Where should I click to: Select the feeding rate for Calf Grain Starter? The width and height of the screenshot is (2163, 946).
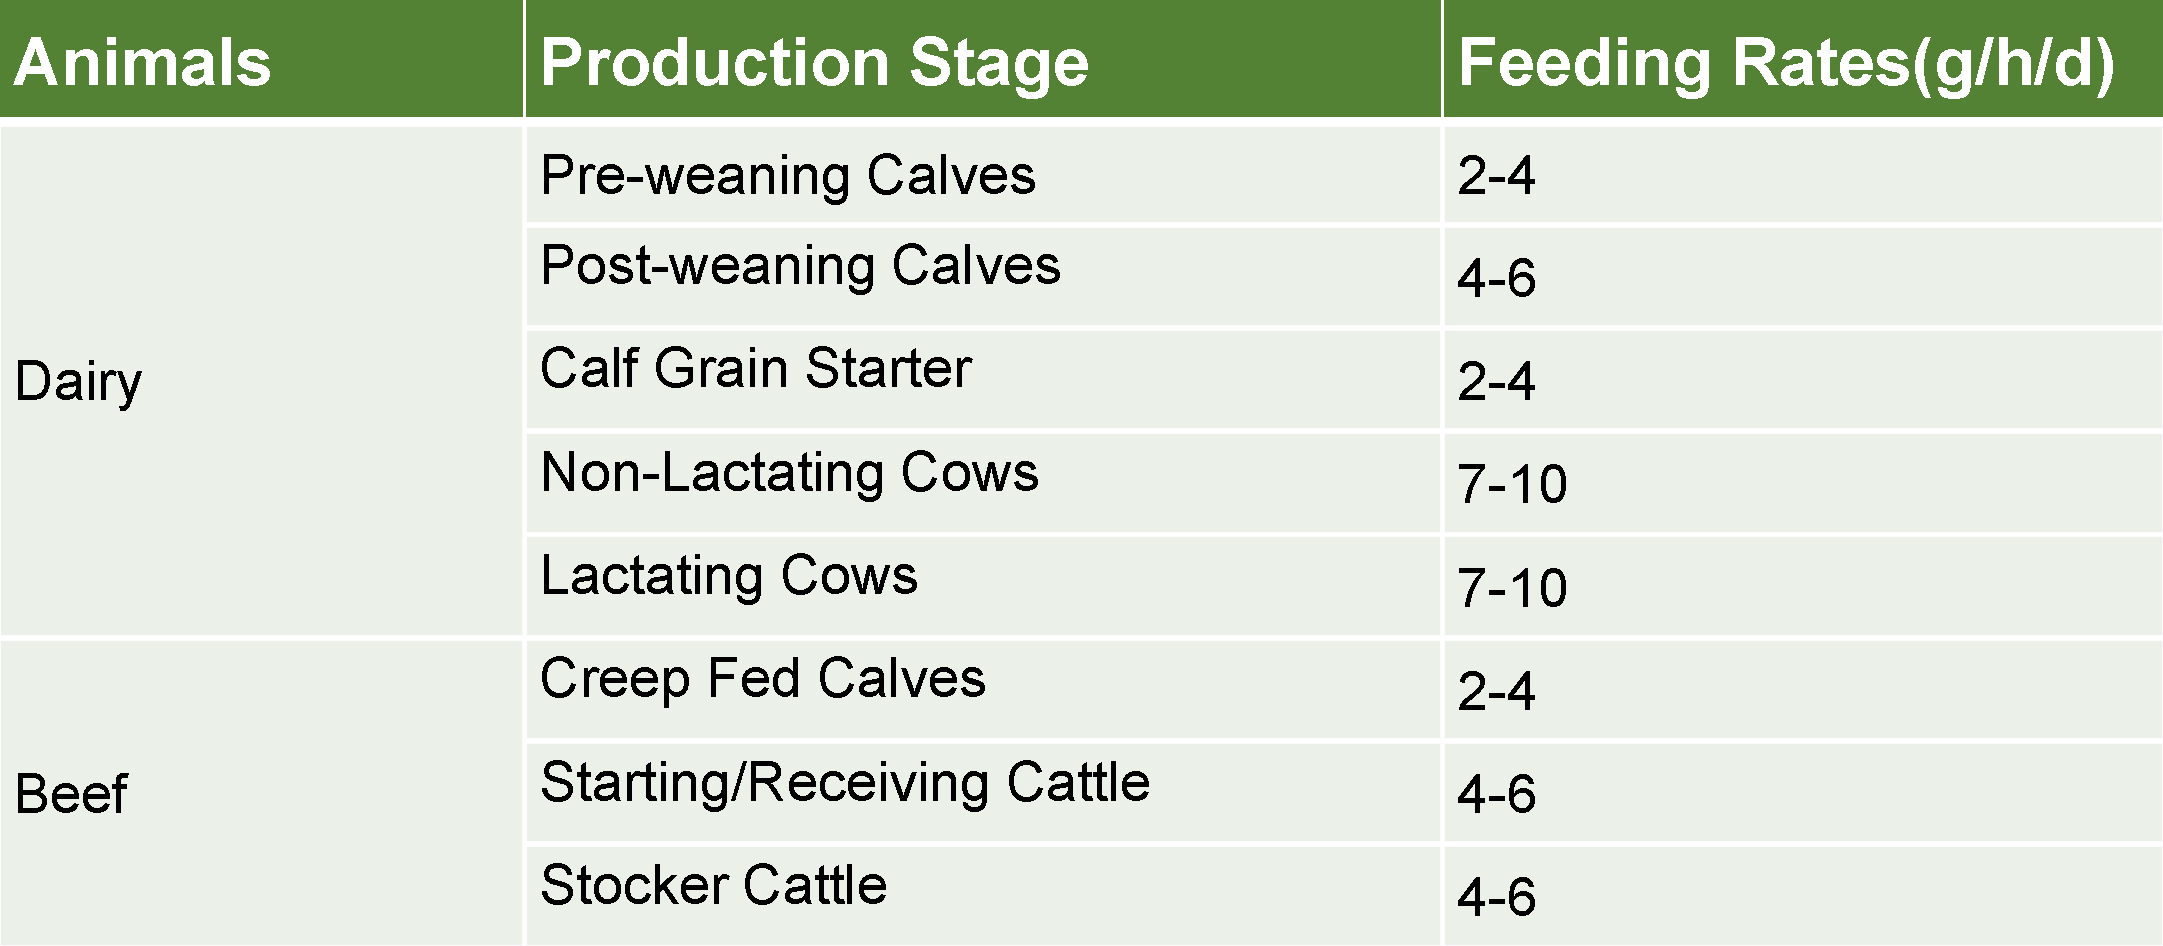(x=1803, y=380)
